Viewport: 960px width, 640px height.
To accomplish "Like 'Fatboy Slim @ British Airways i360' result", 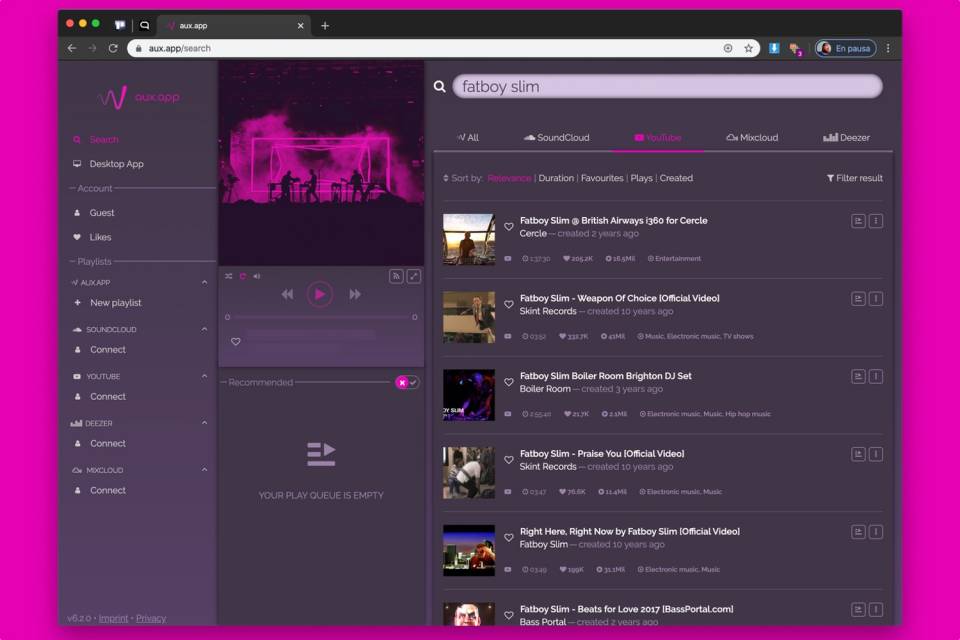I will click(509, 227).
